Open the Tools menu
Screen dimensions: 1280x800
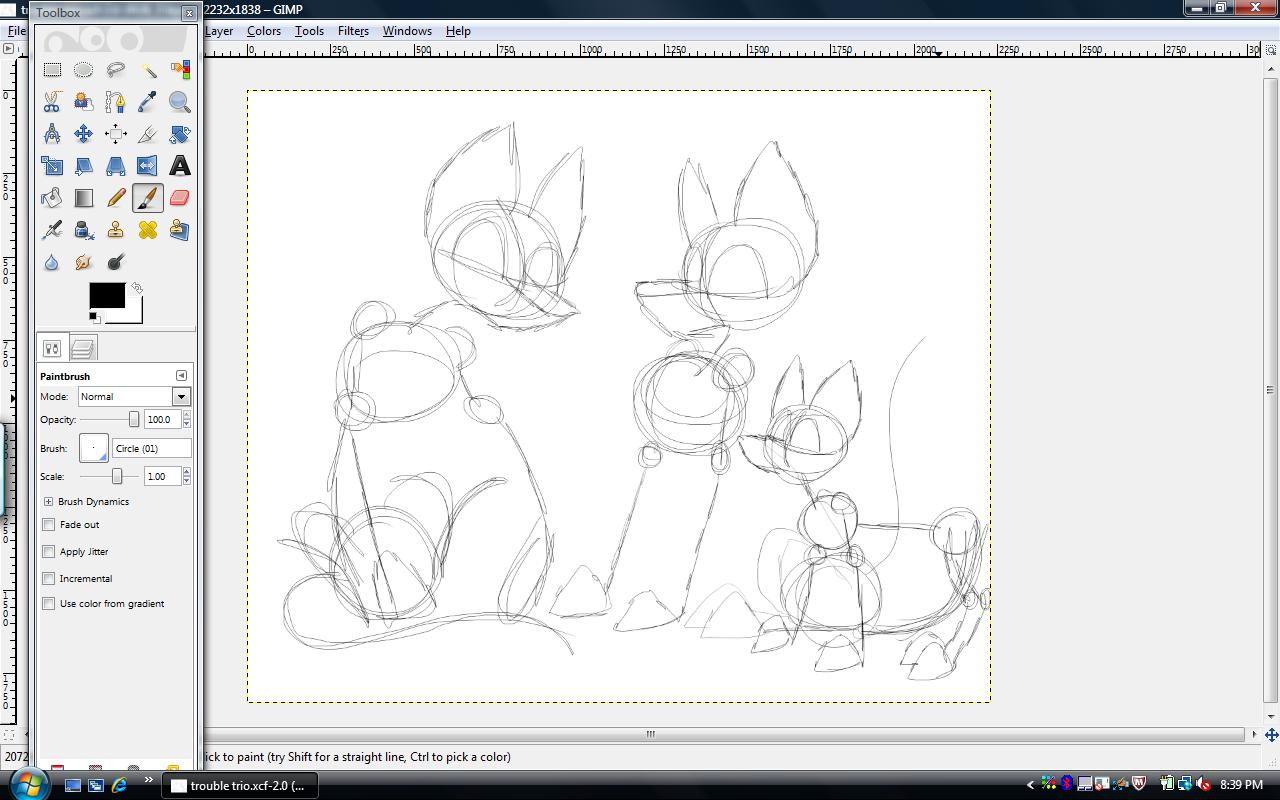[309, 31]
